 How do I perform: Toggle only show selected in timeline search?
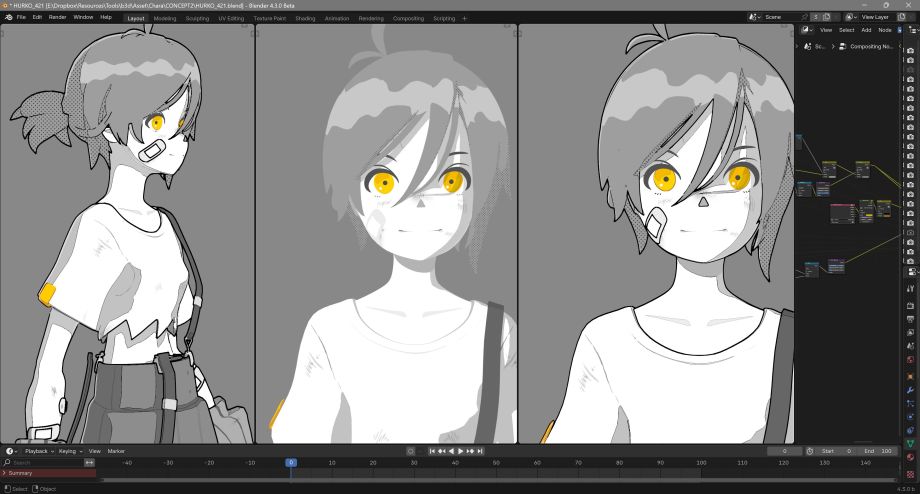tap(89, 463)
